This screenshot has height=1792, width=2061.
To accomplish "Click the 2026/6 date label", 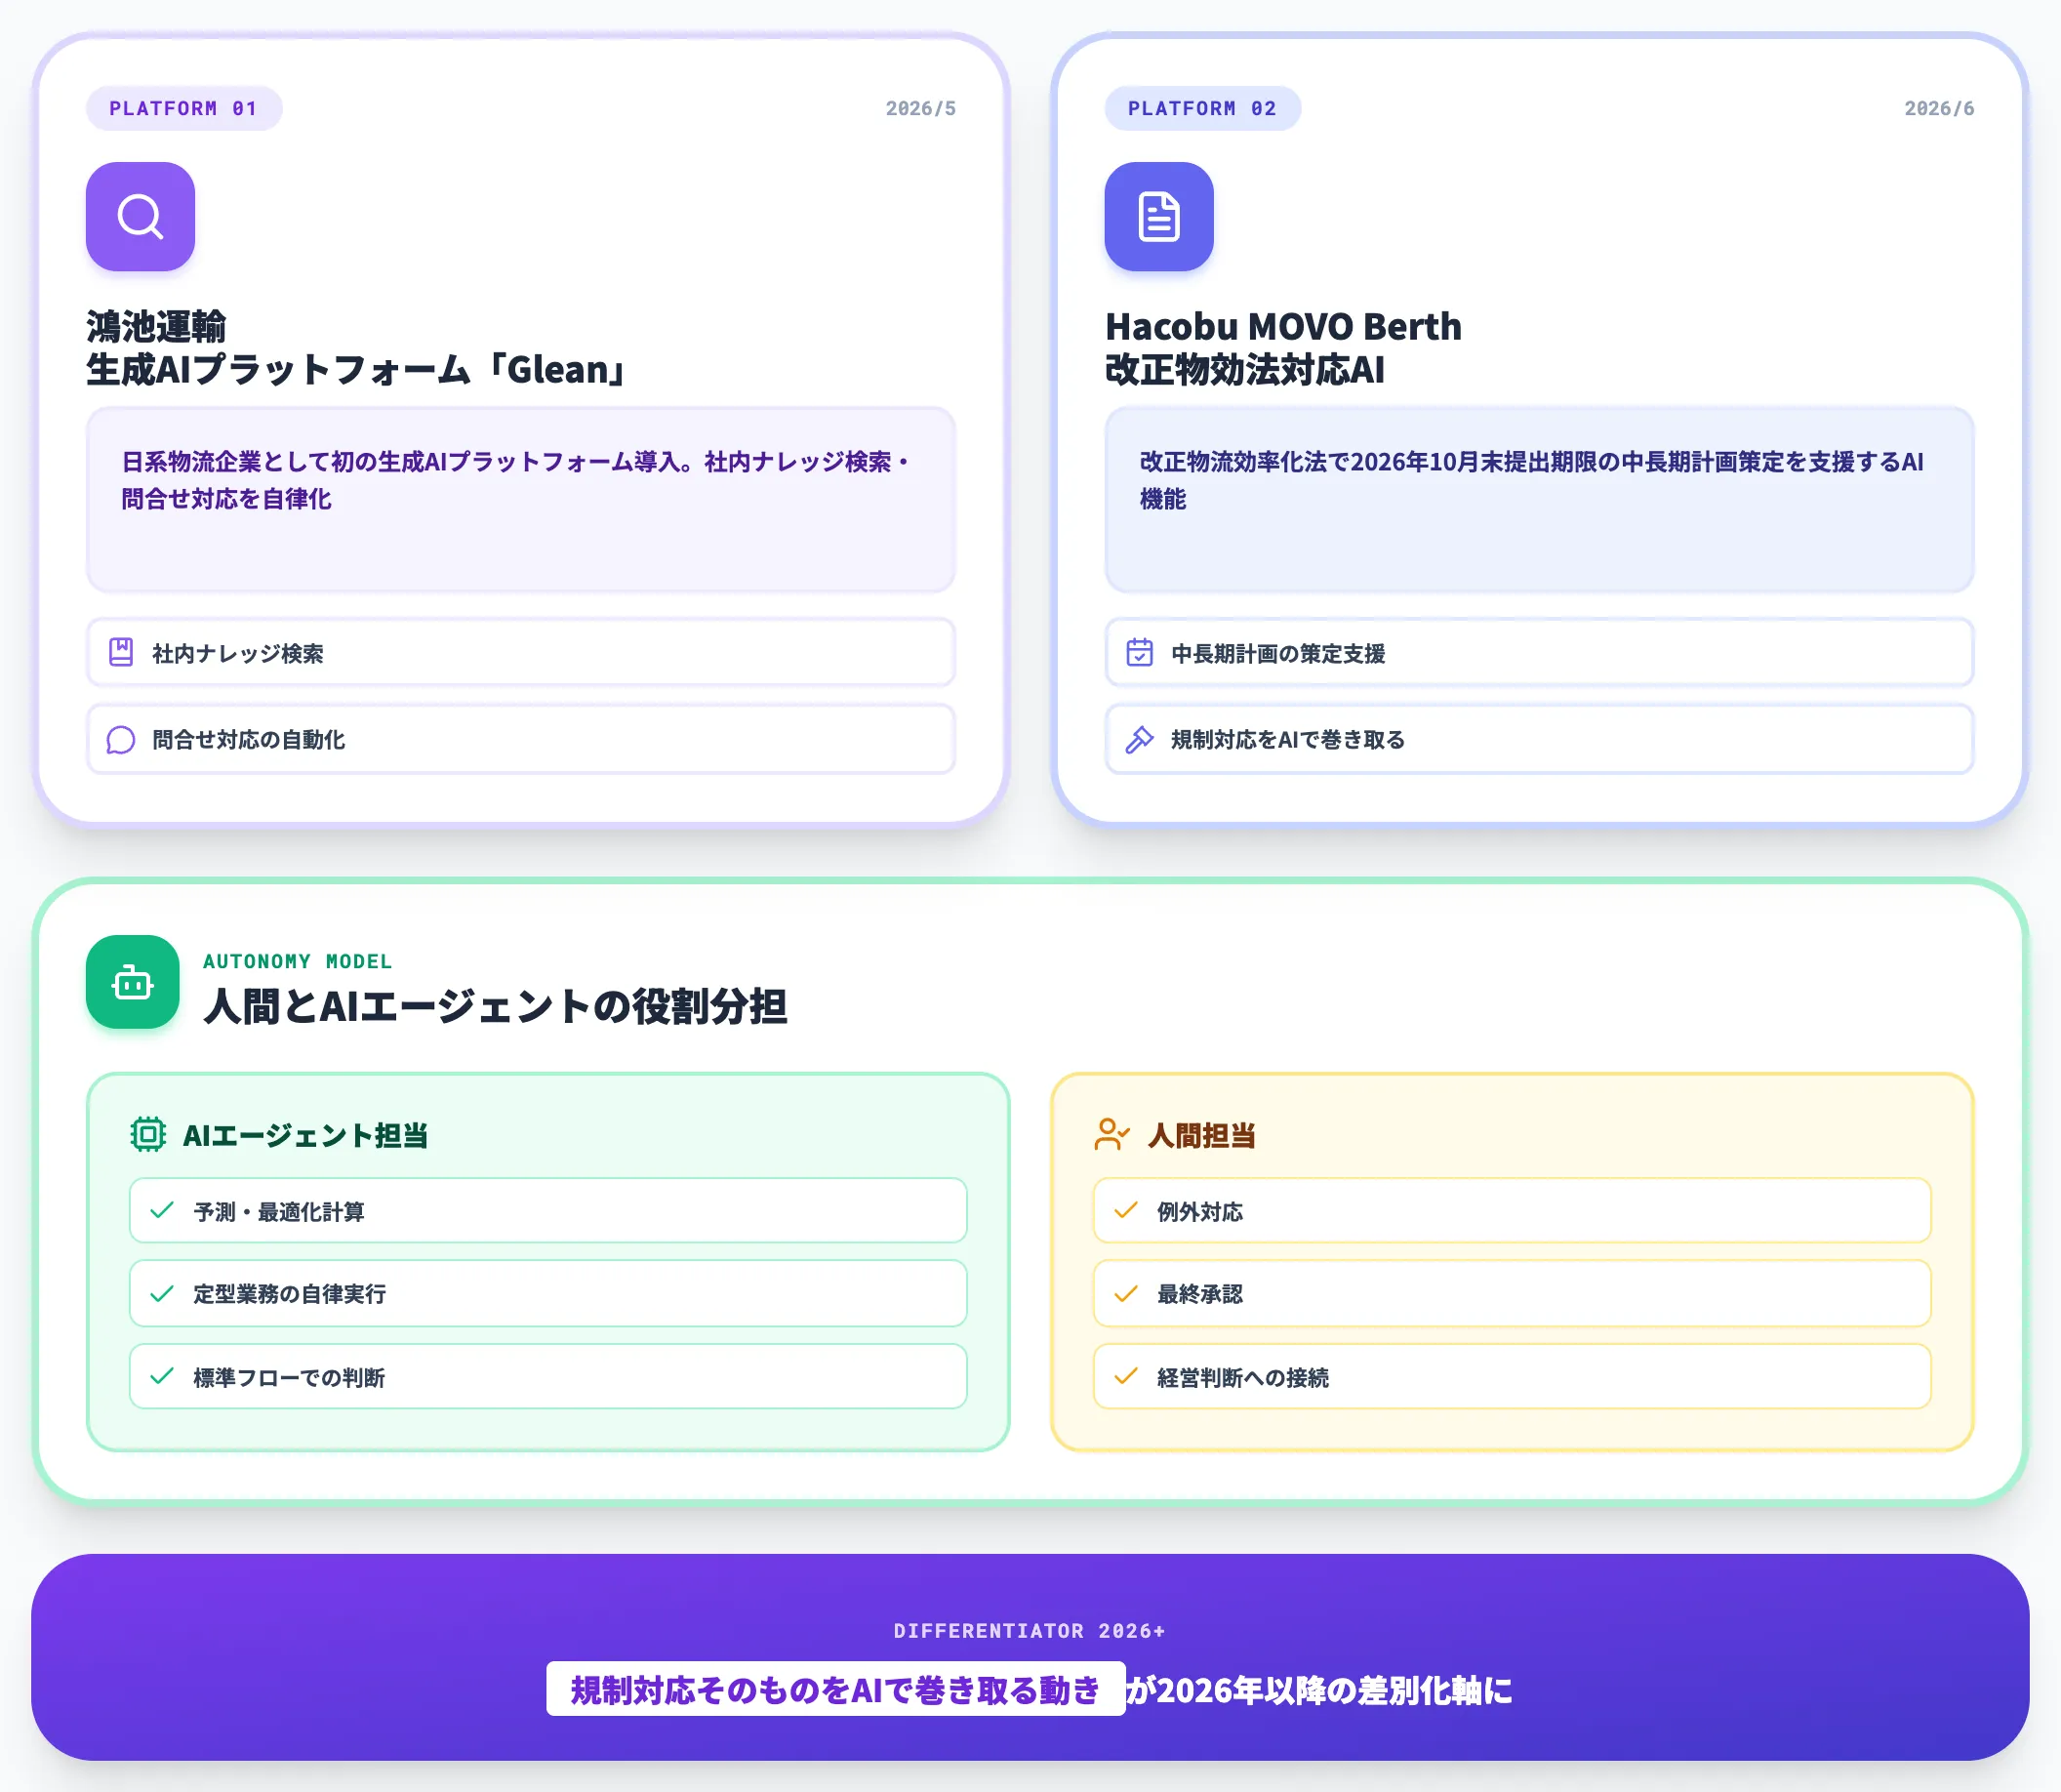I will [1939, 108].
